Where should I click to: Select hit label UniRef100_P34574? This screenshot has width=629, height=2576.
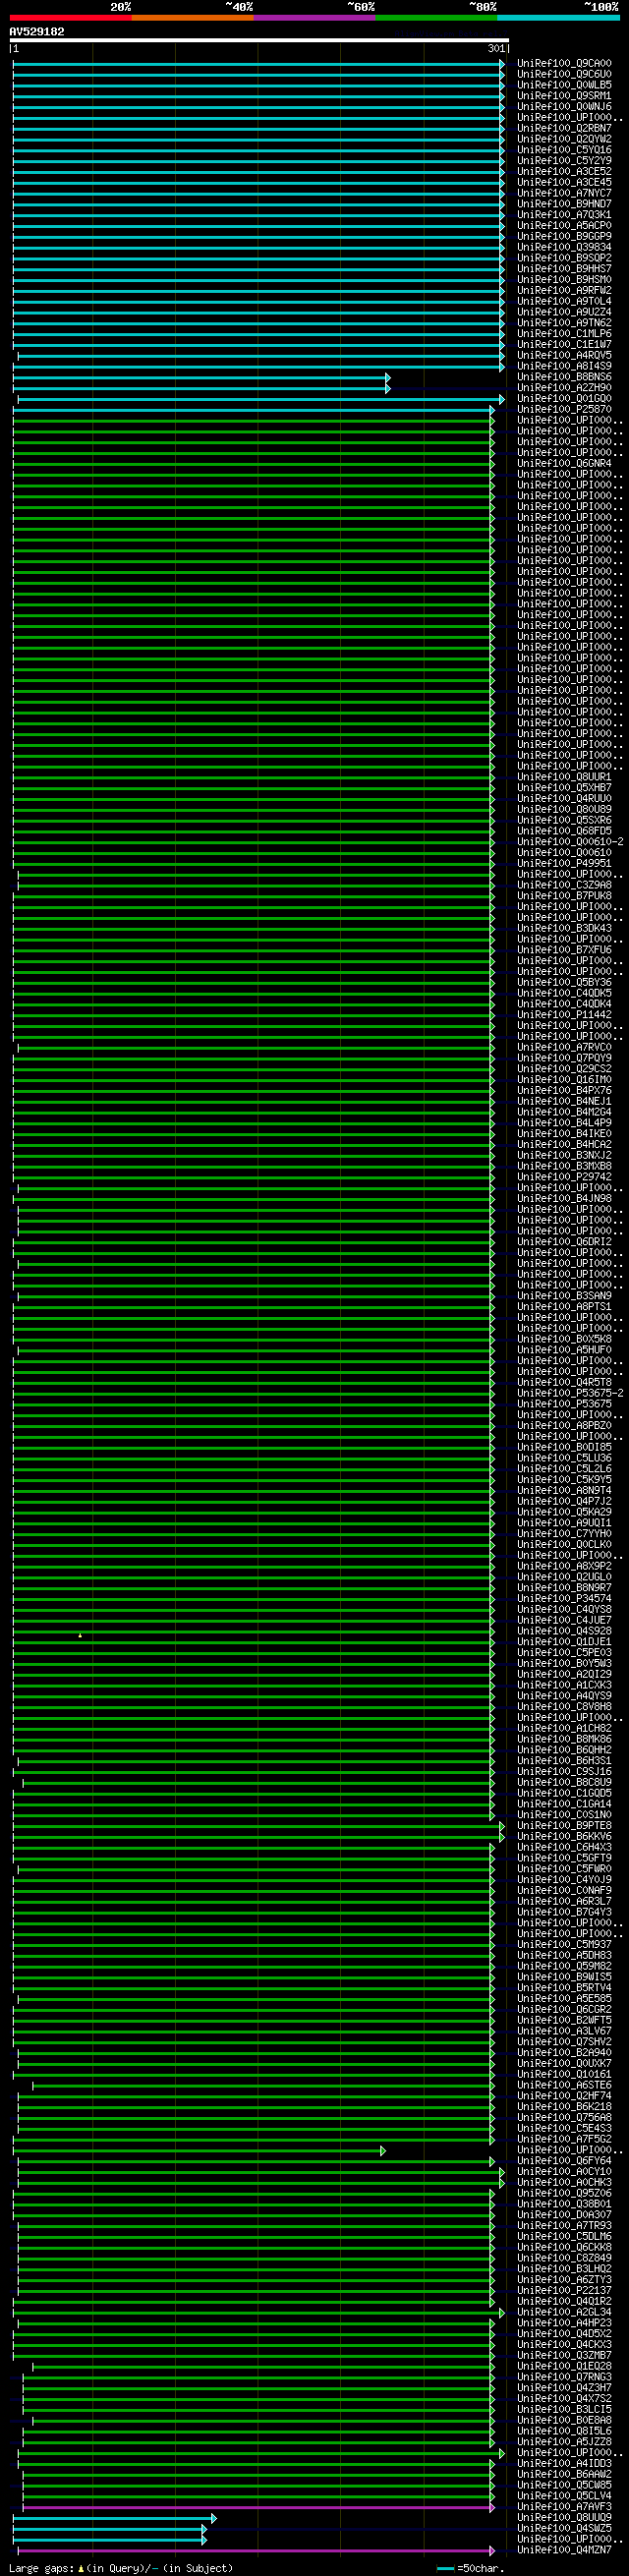click(x=564, y=1599)
